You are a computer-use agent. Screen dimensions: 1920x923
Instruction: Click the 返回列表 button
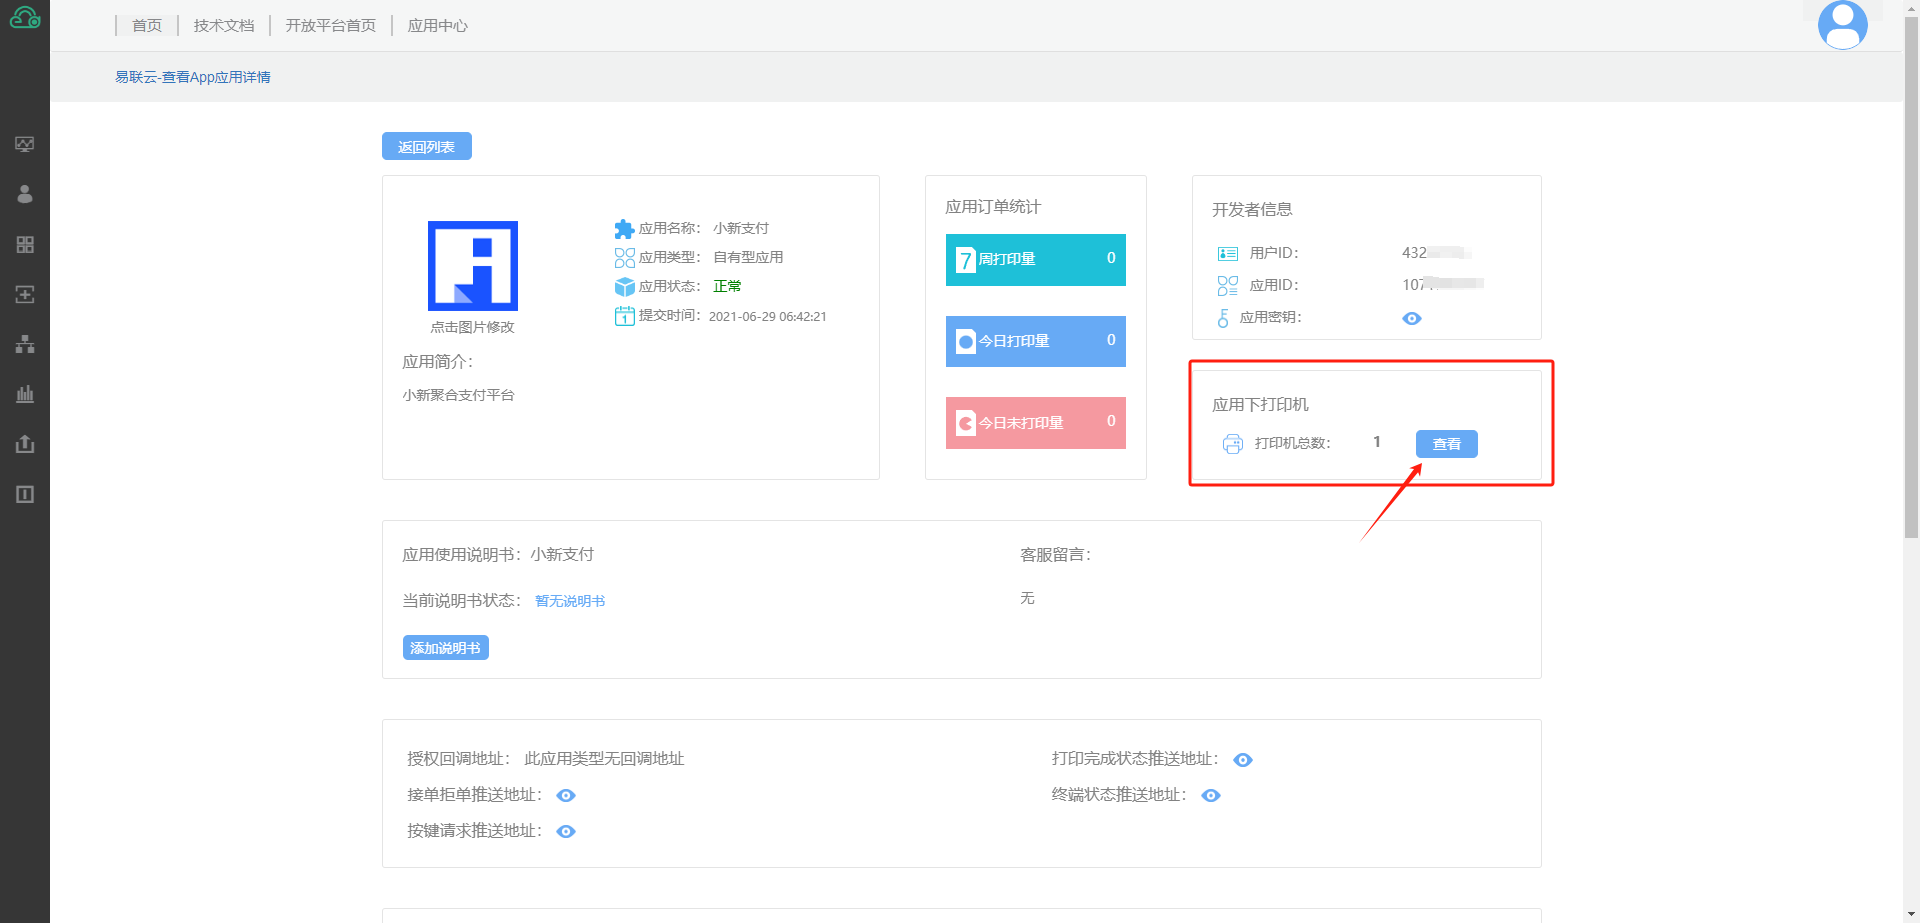pyautogui.click(x=427, y=146)
